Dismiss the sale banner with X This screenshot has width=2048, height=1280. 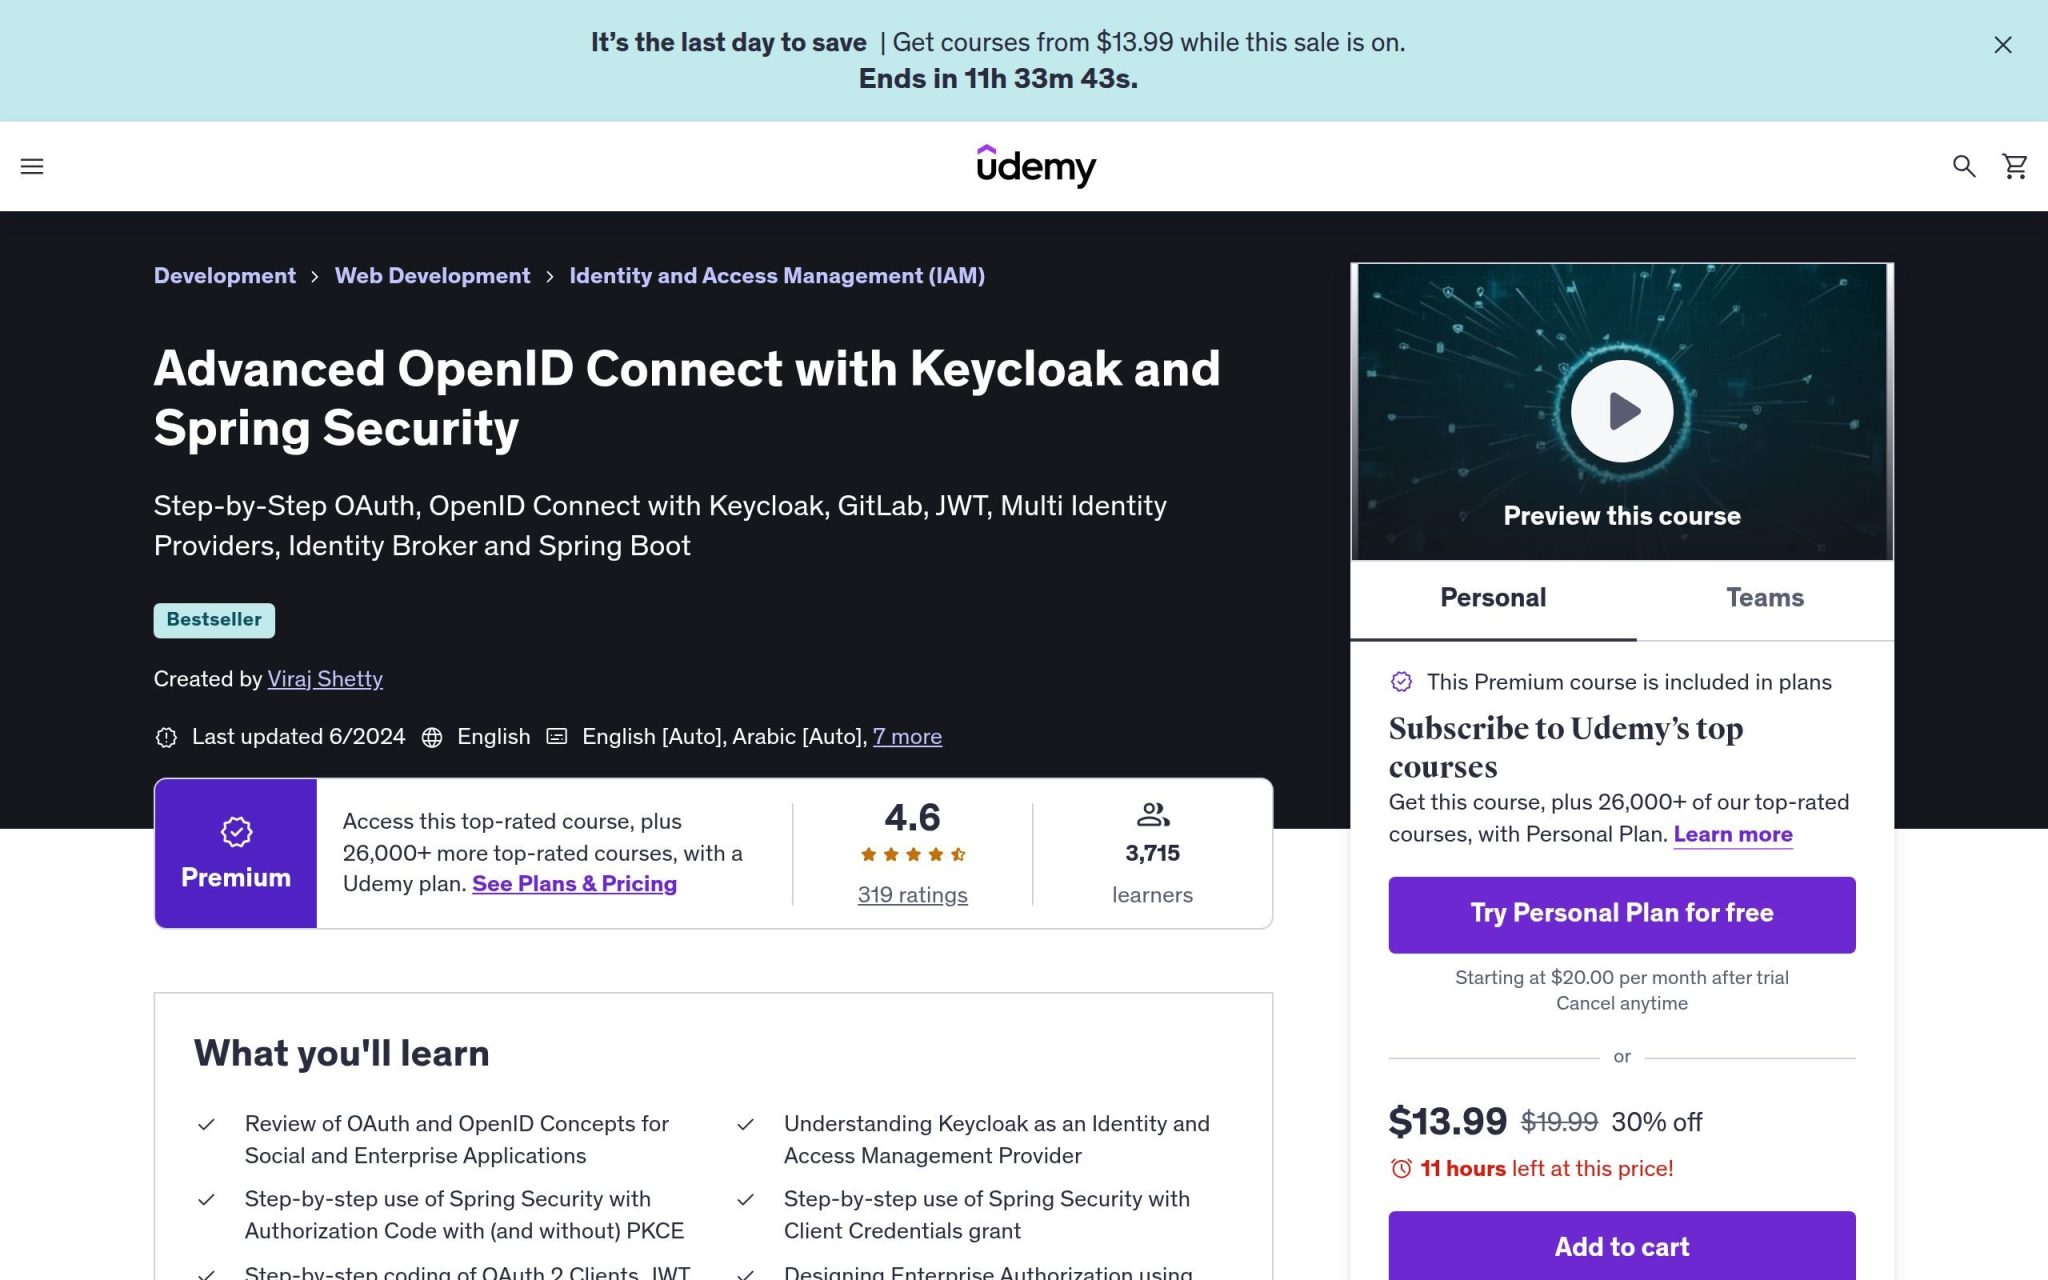tap(2002, 45)
